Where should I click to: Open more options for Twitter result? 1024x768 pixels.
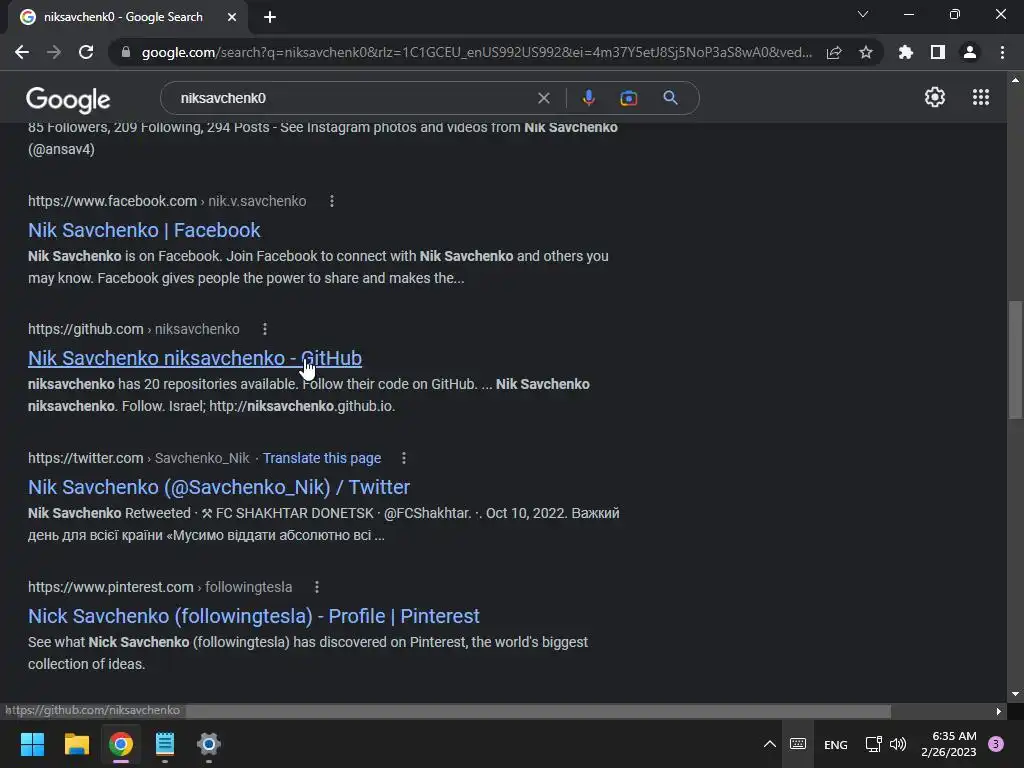click(x=404, y=458)
